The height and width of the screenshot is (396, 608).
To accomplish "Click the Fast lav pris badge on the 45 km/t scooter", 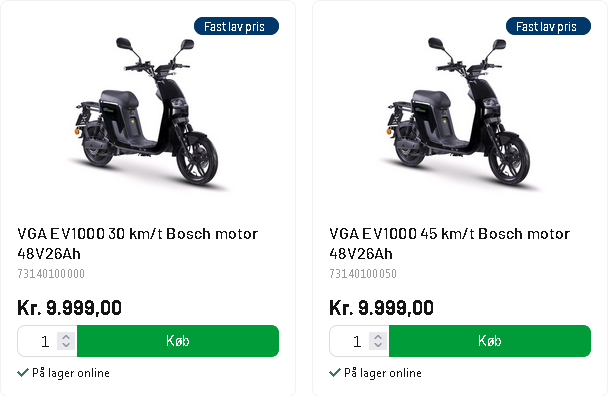I will [548, 26].
